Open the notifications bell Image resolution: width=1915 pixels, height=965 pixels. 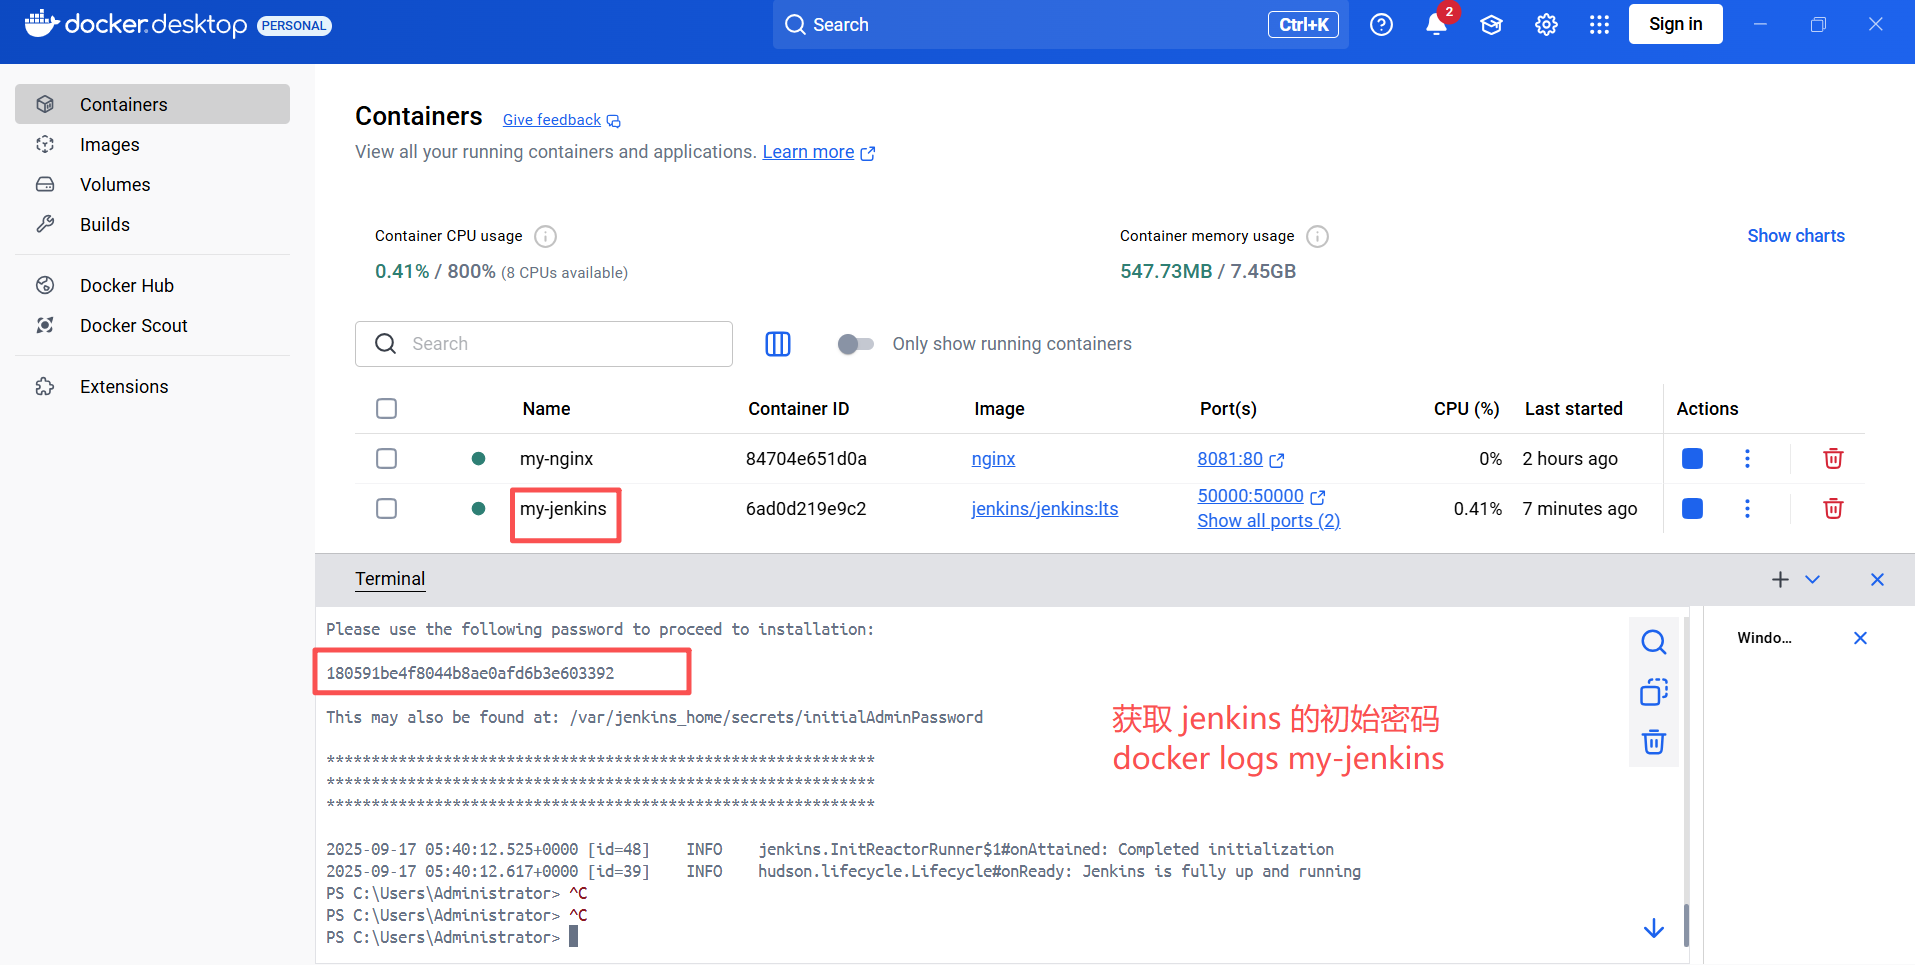point(1436,25)
